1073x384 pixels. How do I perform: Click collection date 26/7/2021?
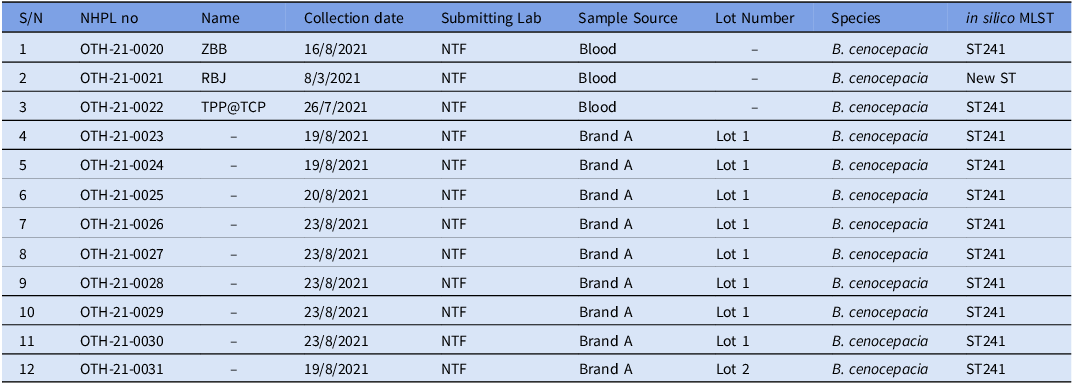click(x=336, y=107)
